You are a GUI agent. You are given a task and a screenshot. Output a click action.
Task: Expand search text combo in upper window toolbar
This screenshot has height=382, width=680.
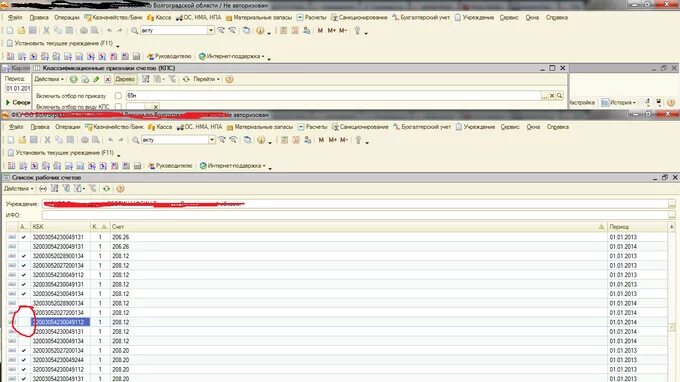pos(211,30)
